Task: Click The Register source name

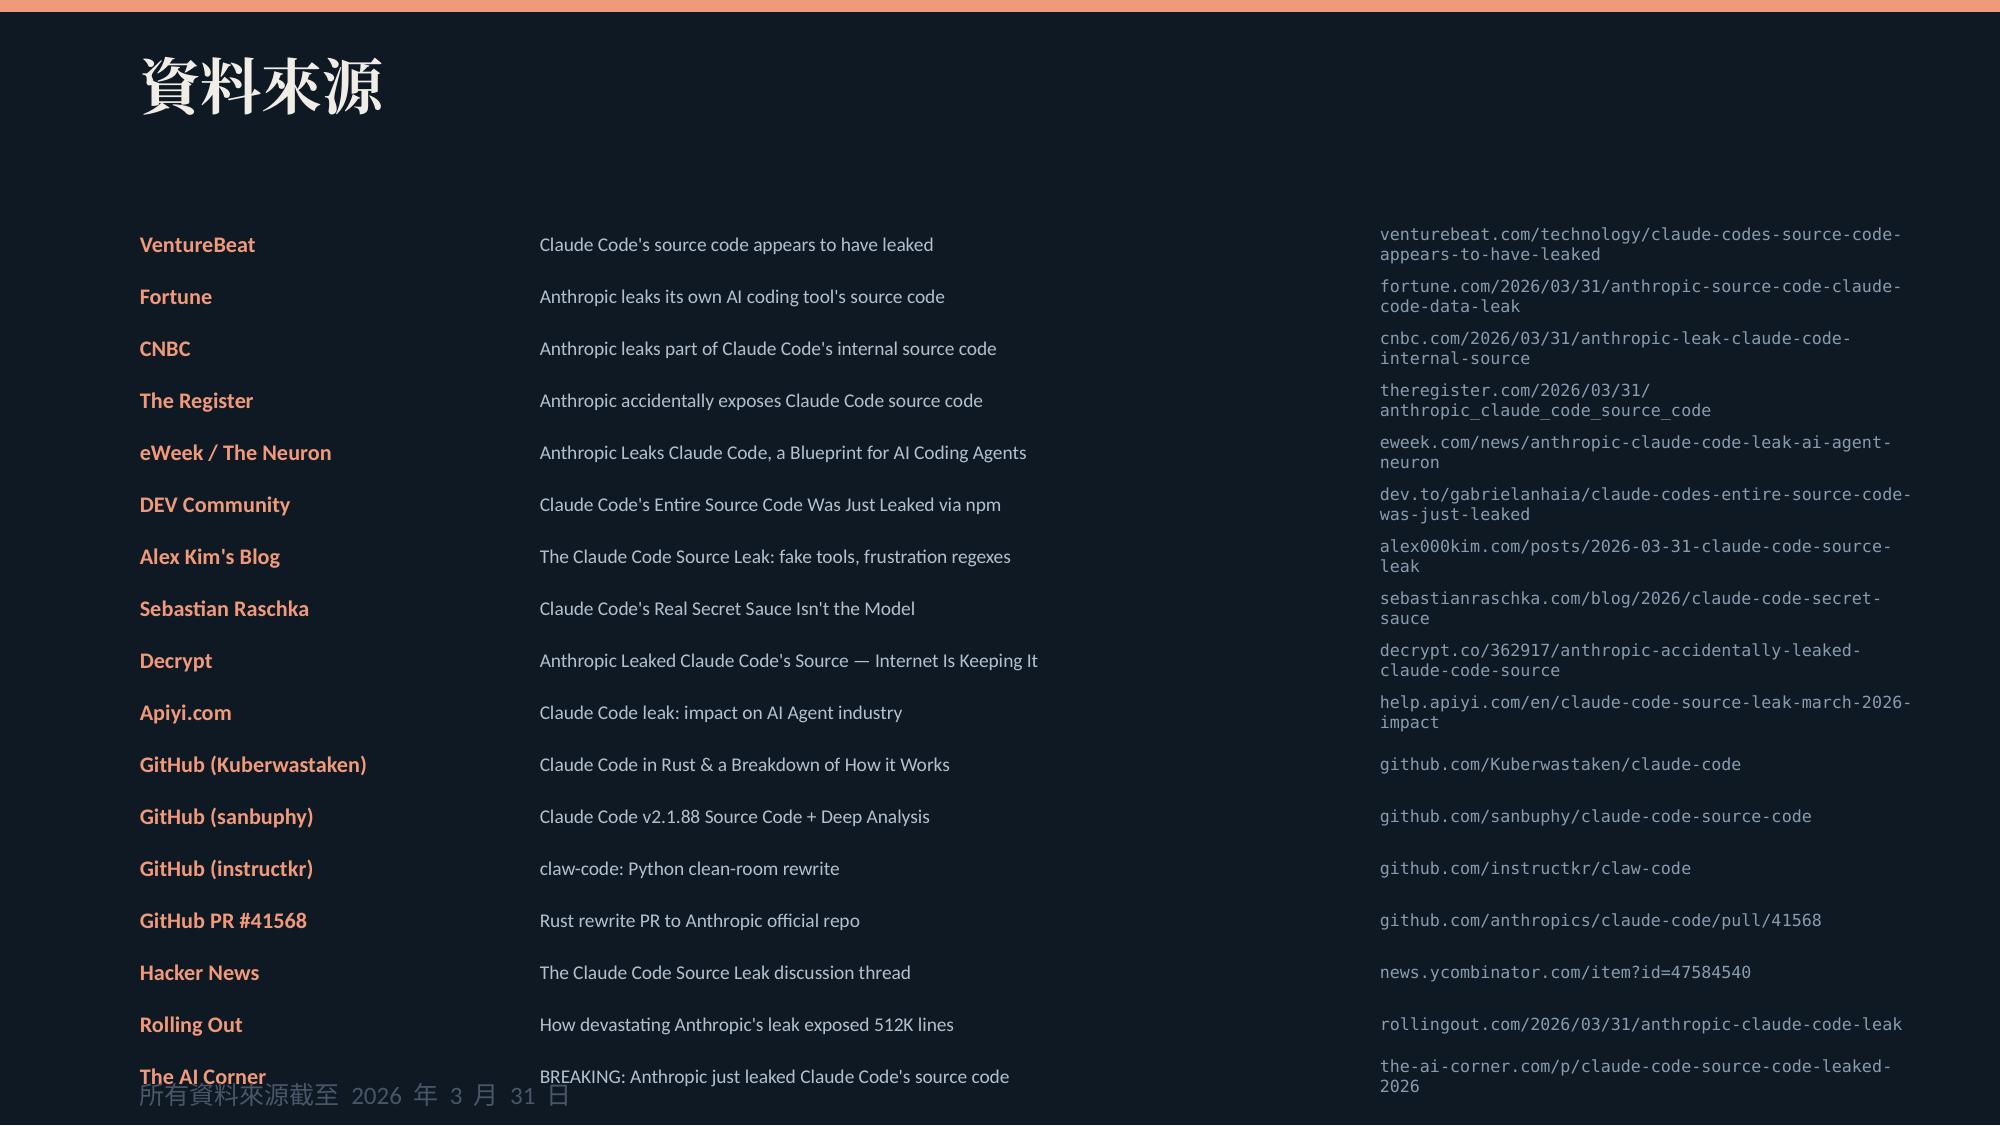Action: point(196,401)
